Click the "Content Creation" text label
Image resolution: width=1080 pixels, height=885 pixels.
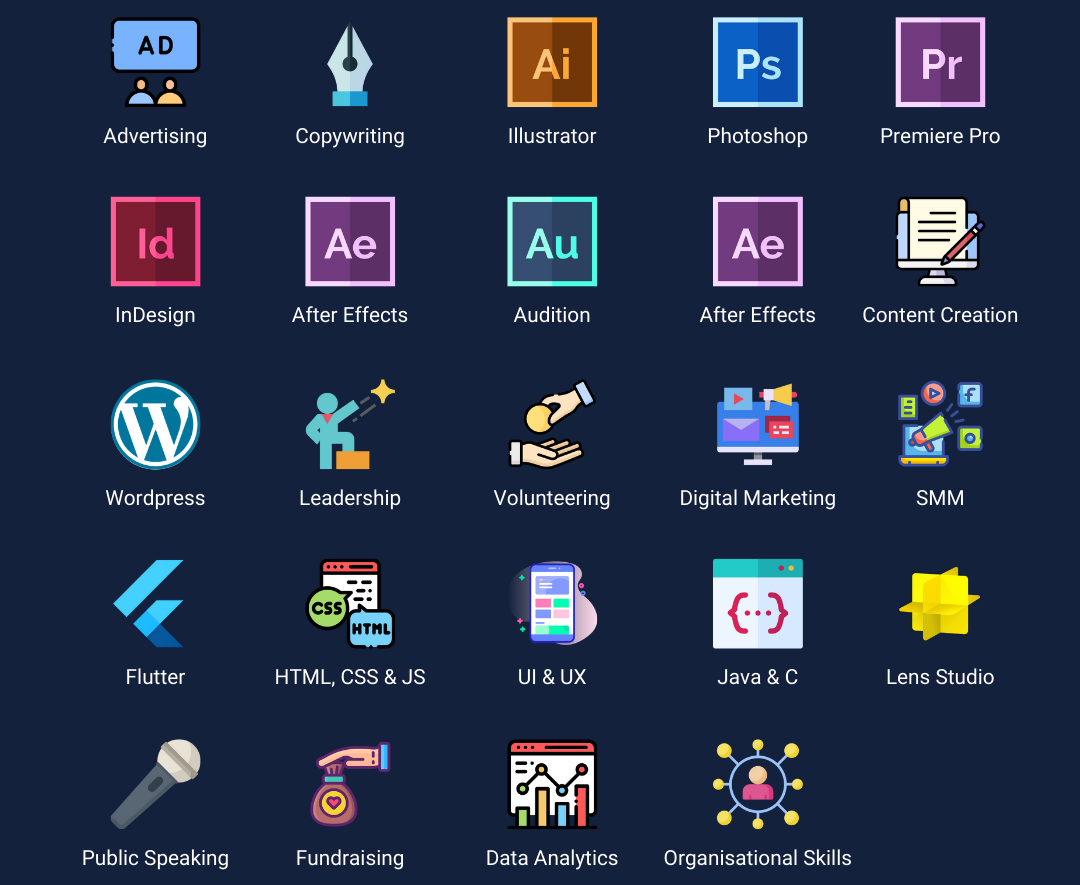coord(940,315)
